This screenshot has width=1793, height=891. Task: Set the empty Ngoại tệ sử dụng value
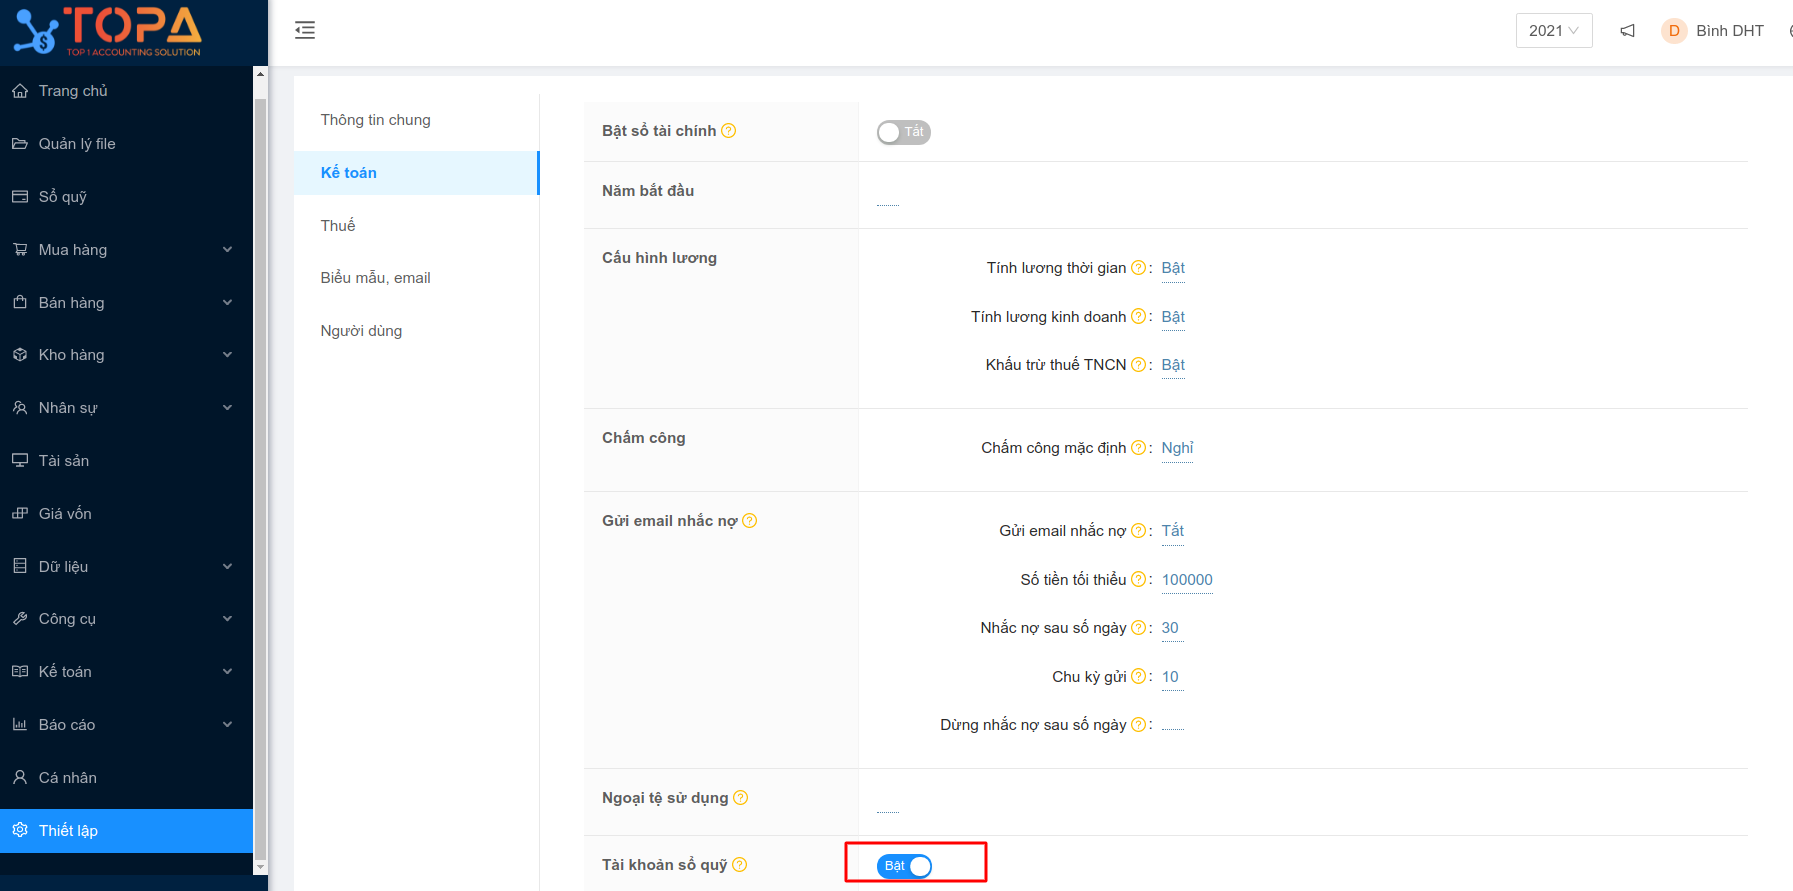click(888, 805)
